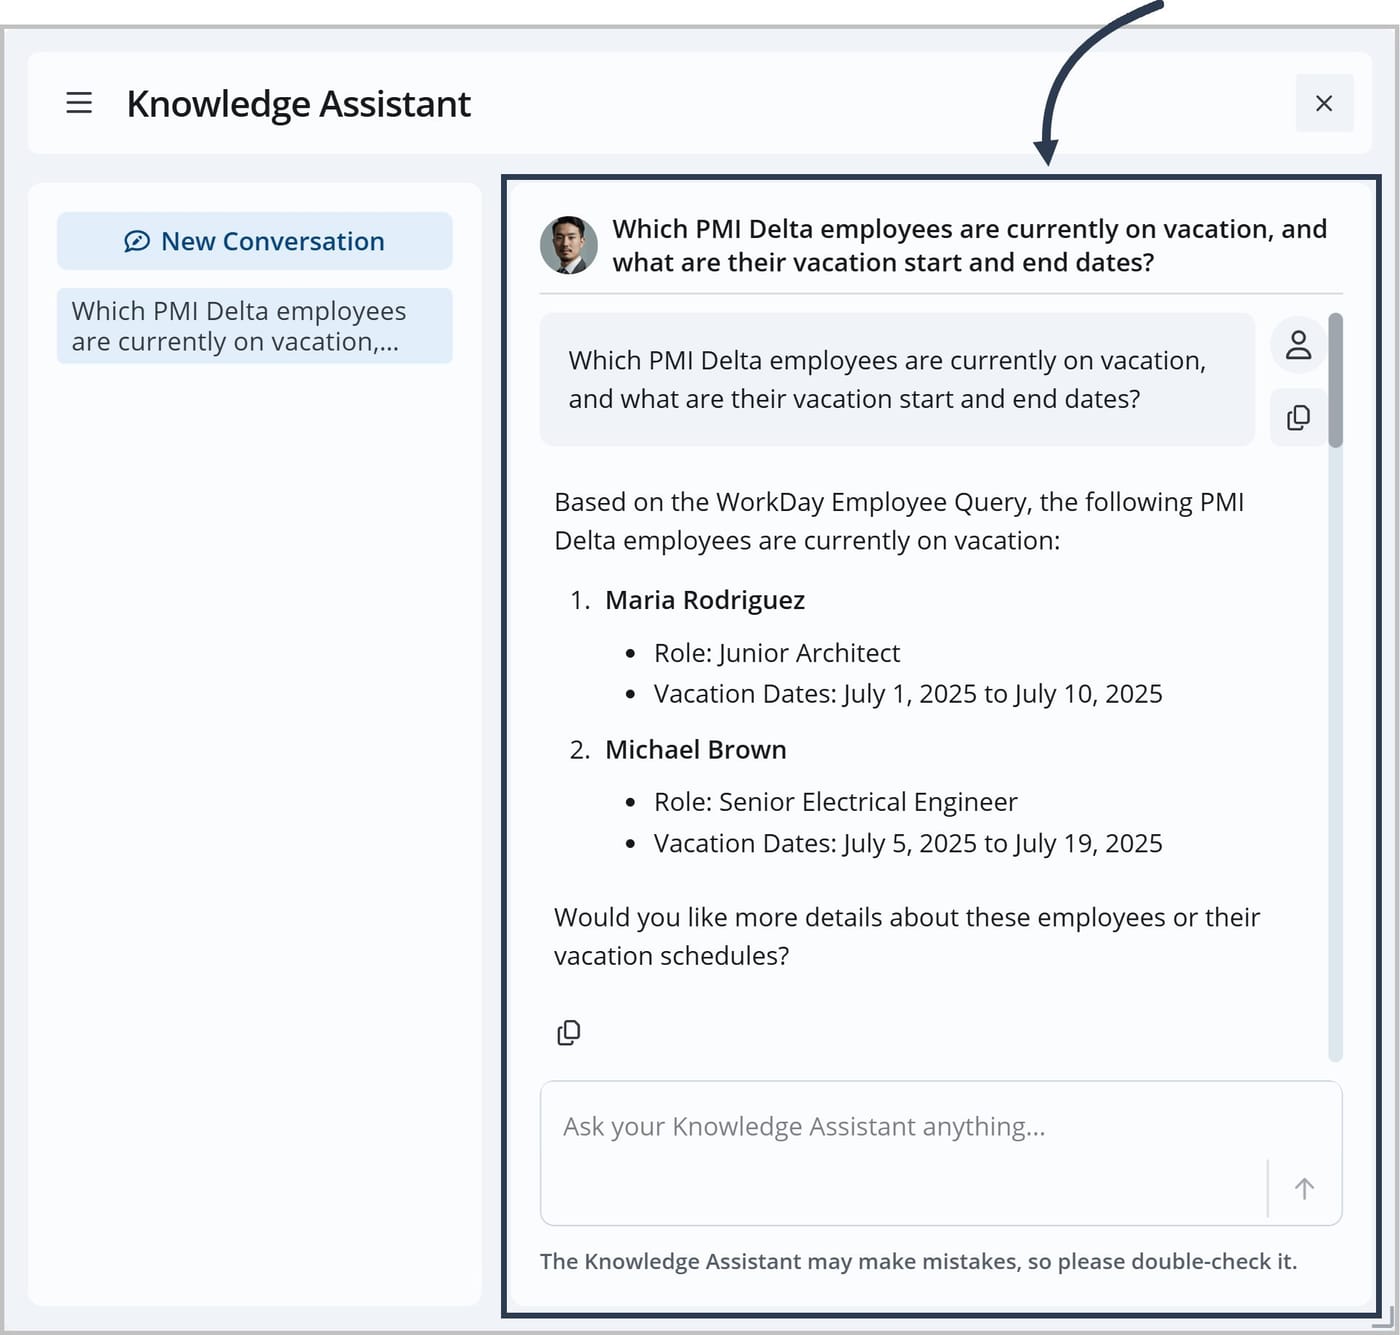Viewport: 1400px width, 1335px height.
Task: Click the chat scrollbar thumb
Action: [1335, 380]
